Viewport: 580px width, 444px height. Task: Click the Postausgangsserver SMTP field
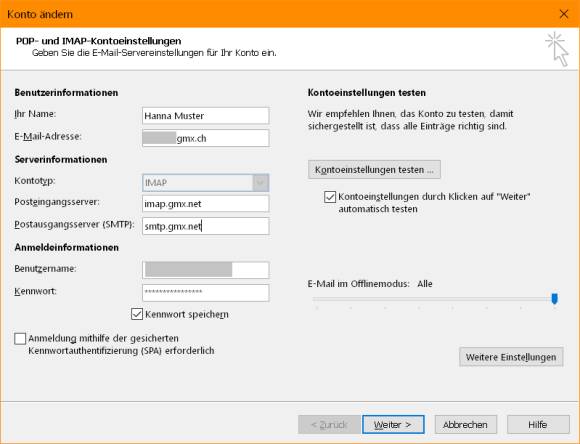[x=205, y=226]
